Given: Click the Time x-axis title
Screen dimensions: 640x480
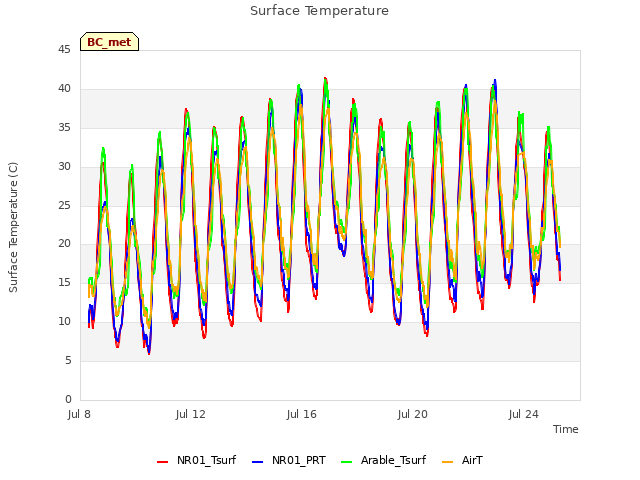Looking at the screenshot, I should pyautogui.click(x=565, y=429).
